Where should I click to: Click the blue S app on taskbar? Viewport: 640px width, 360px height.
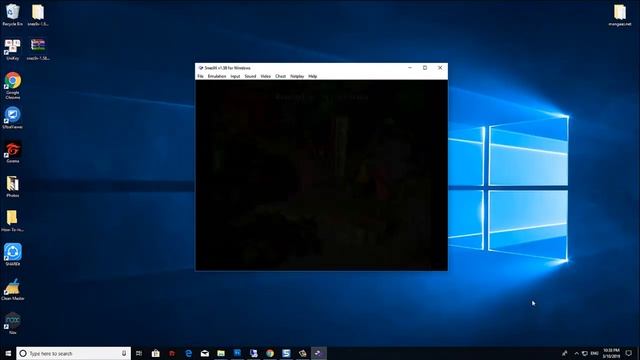pos(286,353)
